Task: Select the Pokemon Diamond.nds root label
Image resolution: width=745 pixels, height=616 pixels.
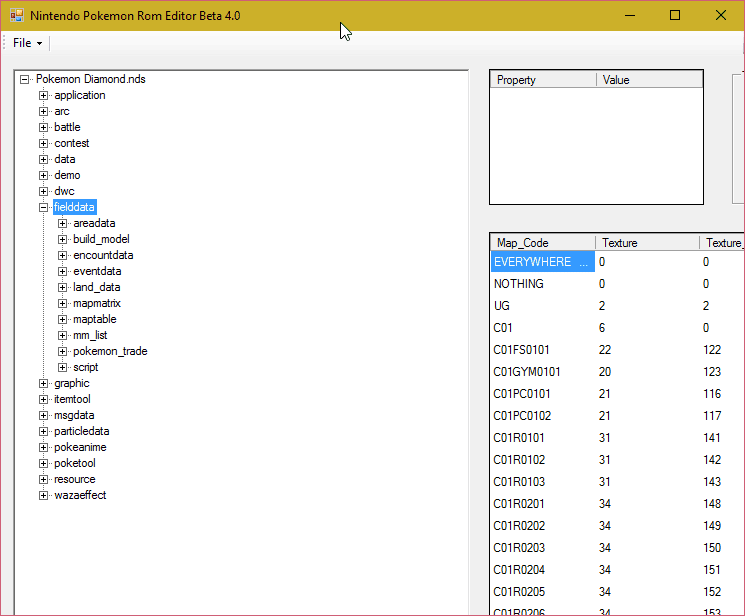Action: pyautogui.click(x=91, y=79)
